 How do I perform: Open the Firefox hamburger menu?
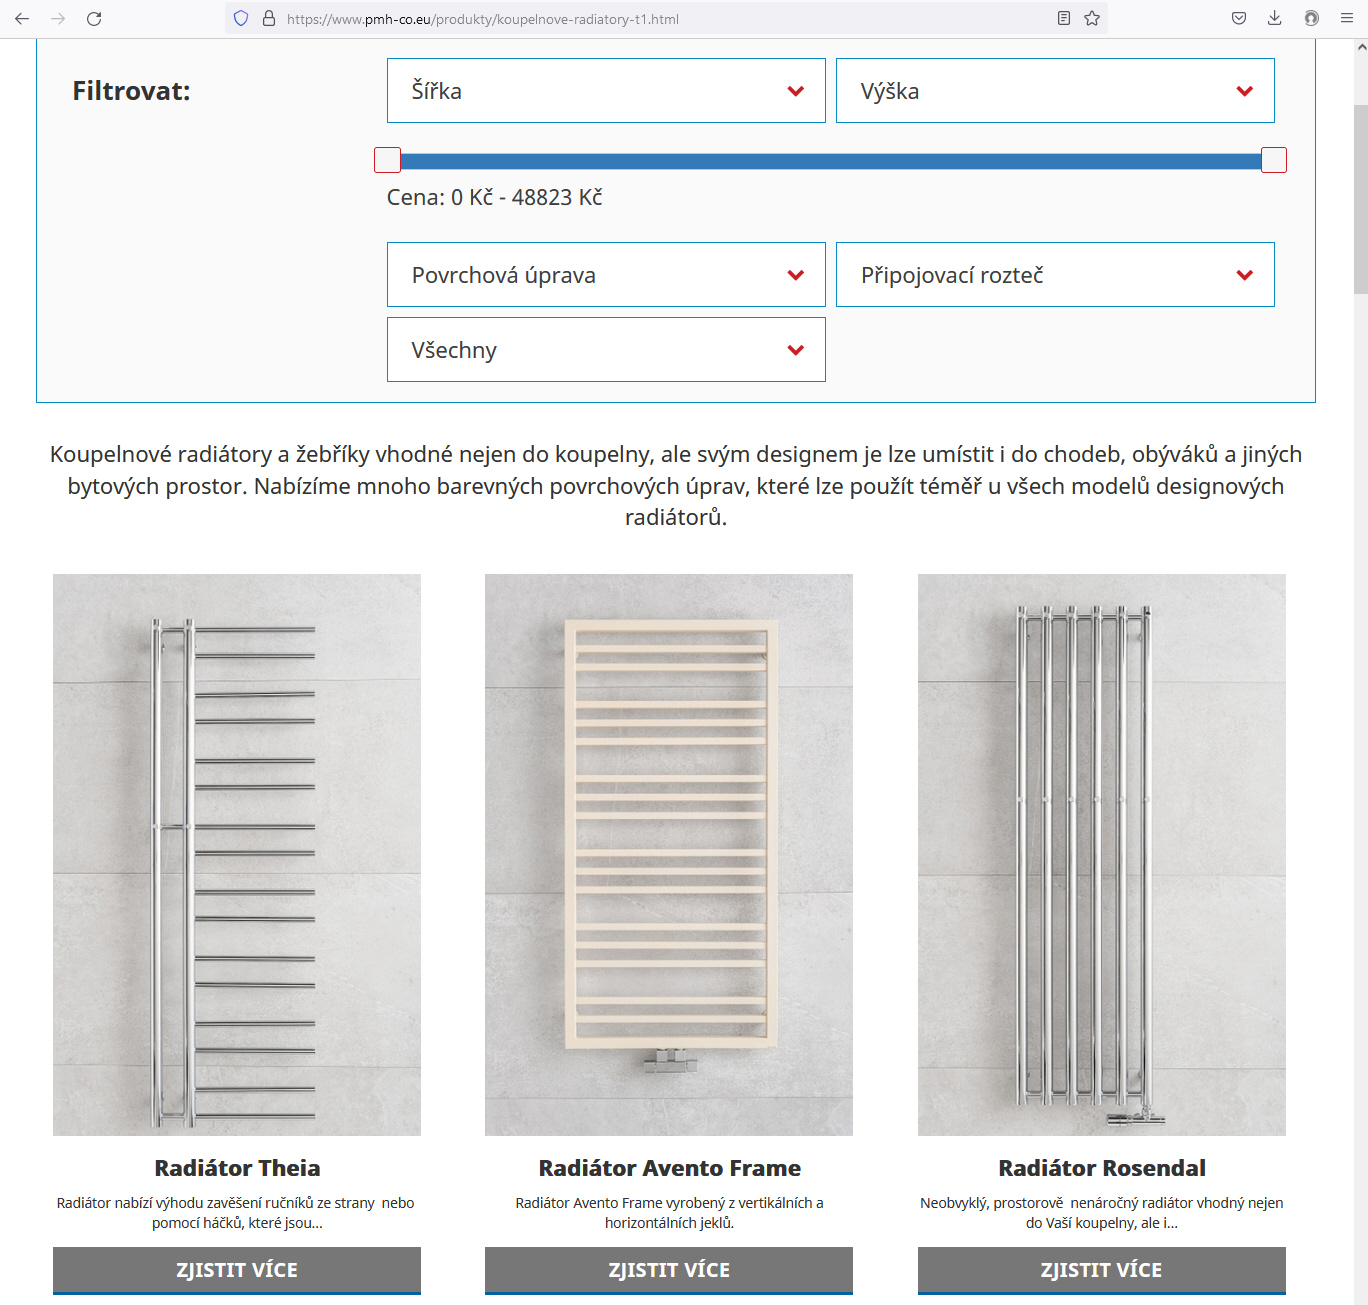[x=1346, y=19]
